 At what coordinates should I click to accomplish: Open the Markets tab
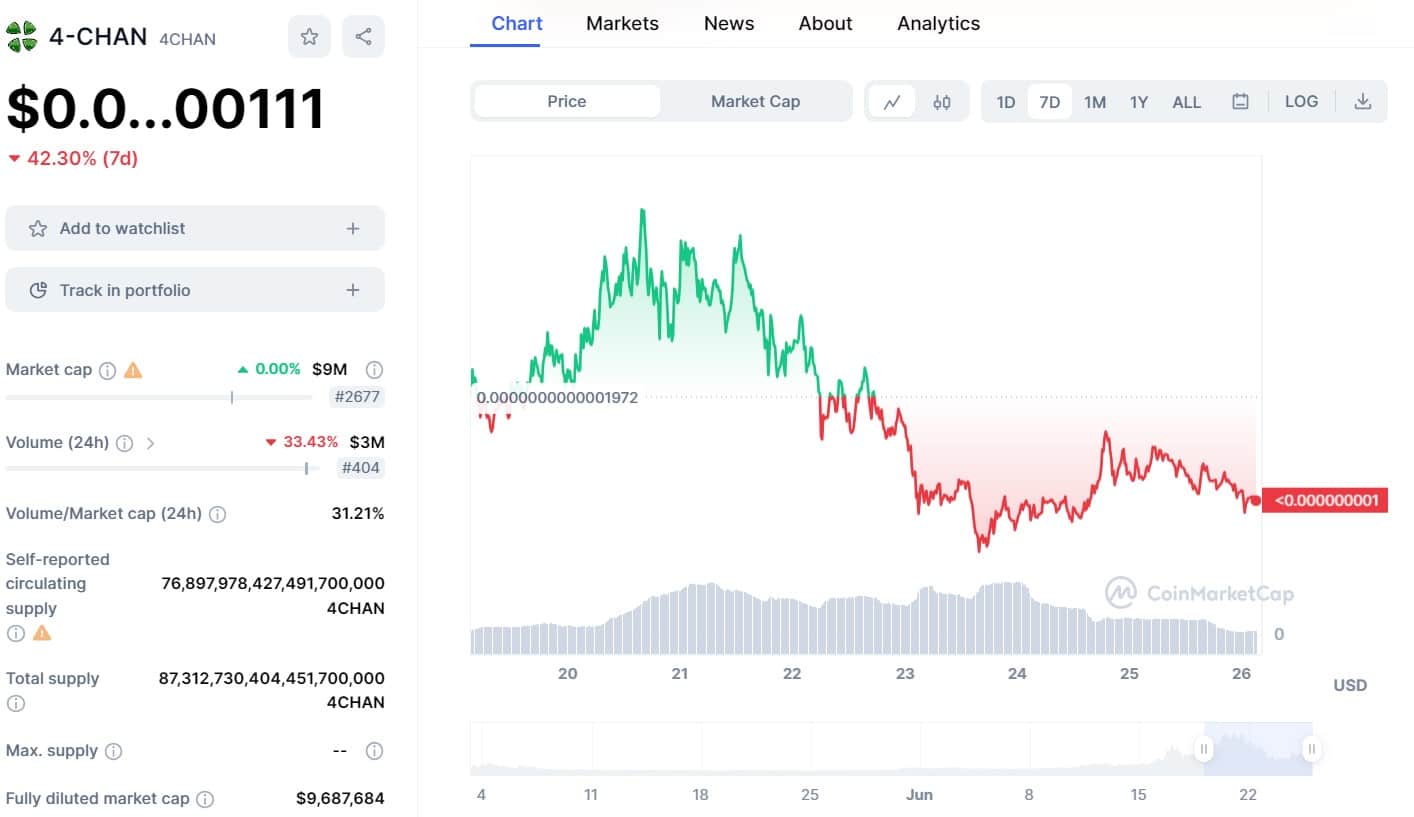coord(622,23)
